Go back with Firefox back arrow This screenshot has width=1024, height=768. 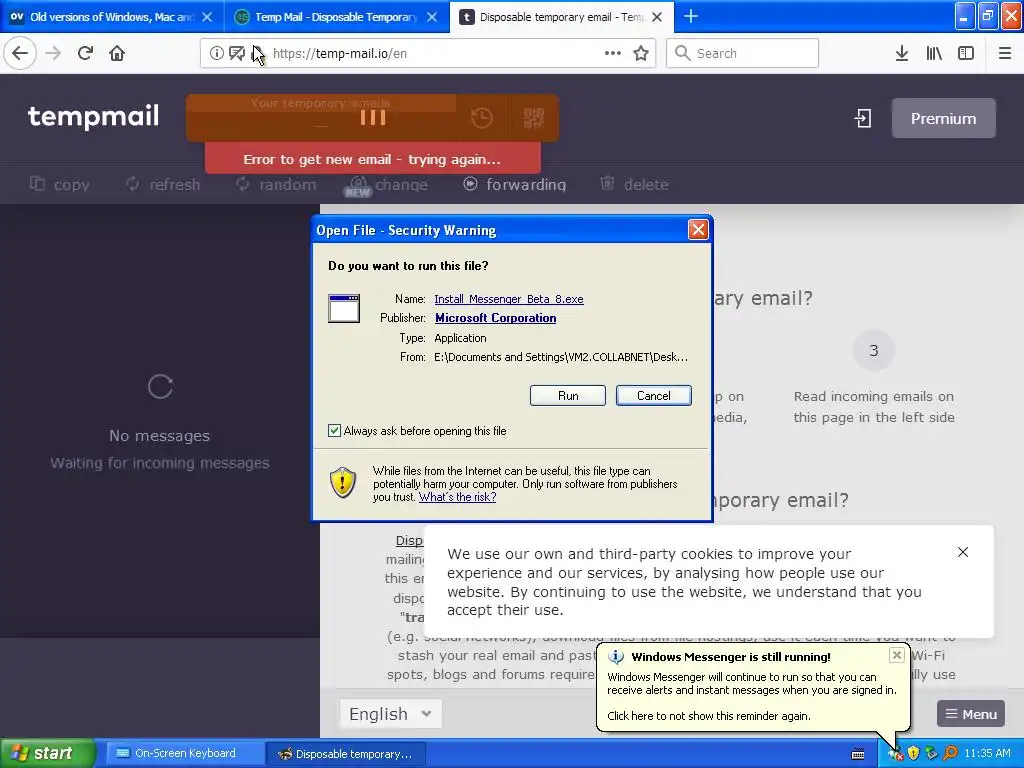20,53
